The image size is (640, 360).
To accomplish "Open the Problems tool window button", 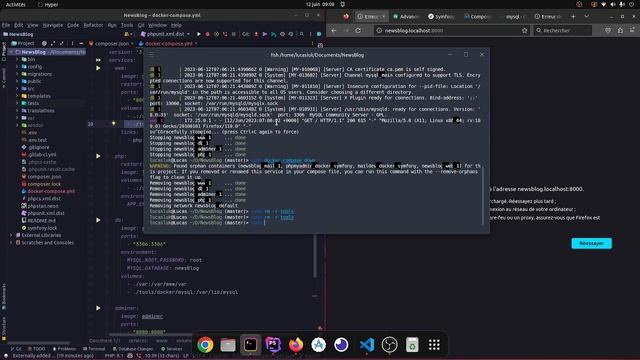I will (64, 349).
